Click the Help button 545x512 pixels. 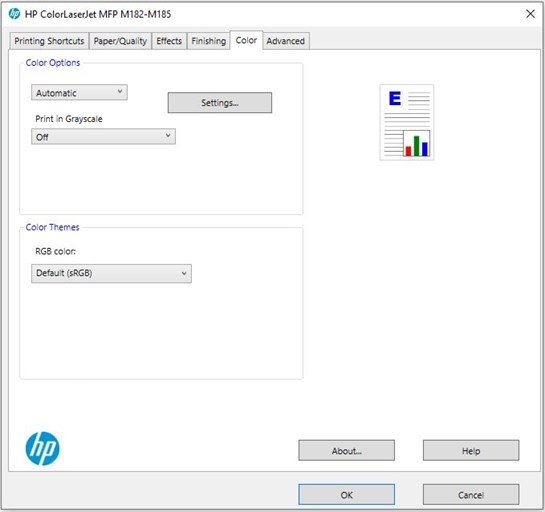(471, 450)
